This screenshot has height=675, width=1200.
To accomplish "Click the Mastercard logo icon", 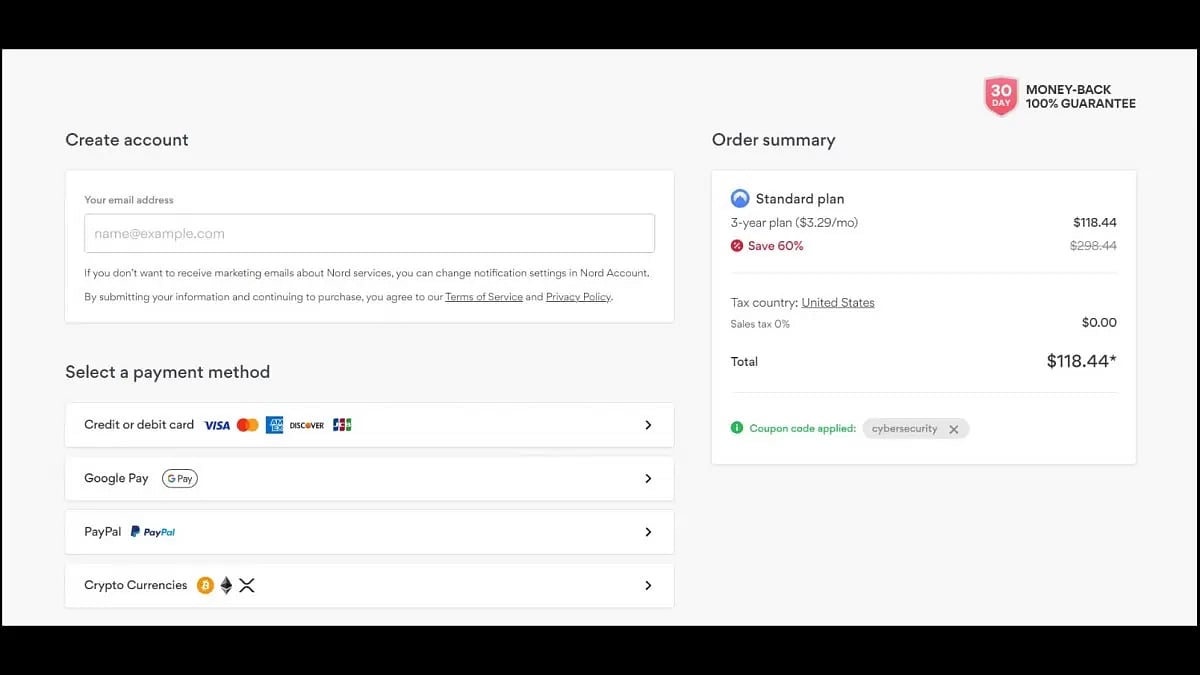I will [x=247, y=425].
